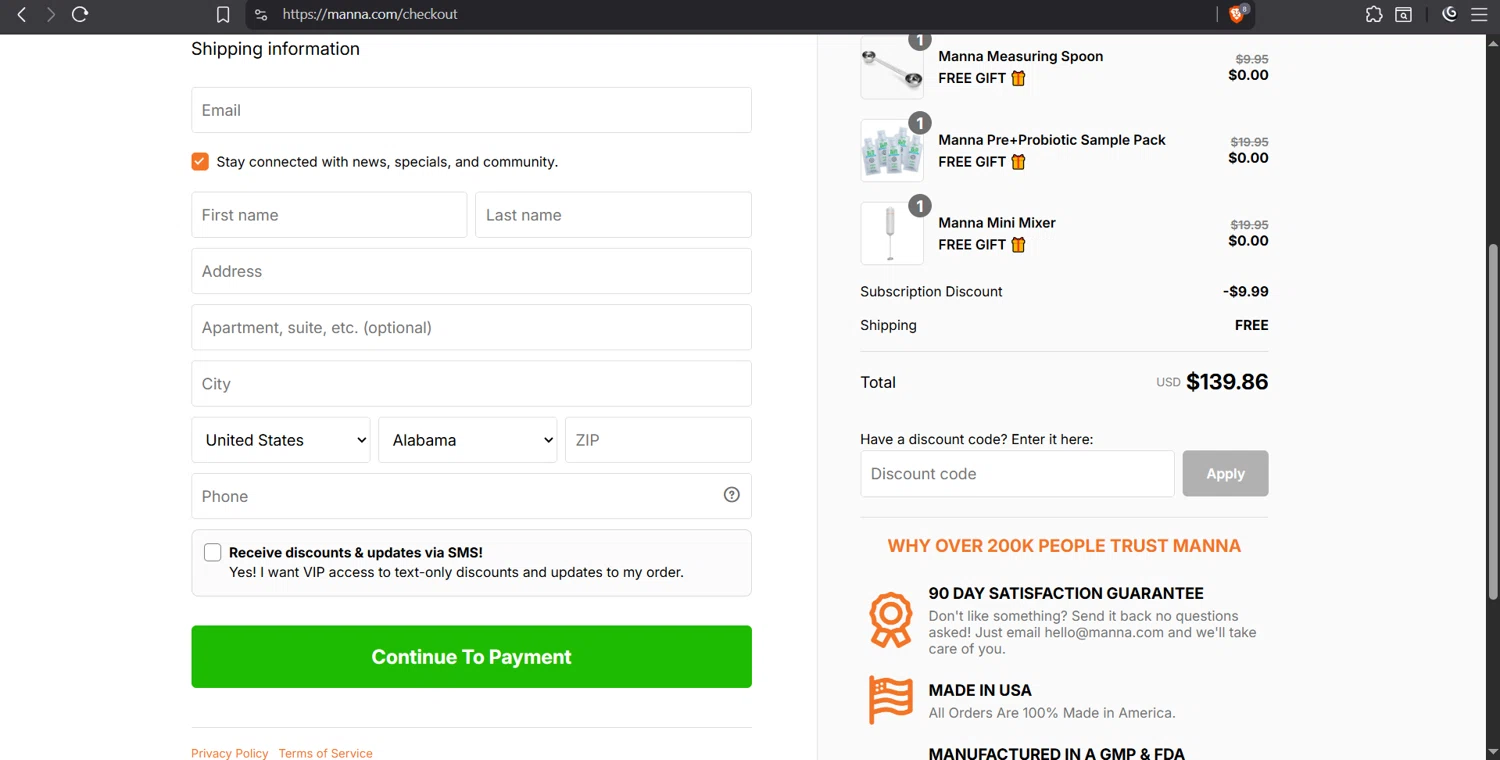The height and width of the screenshot is (760, 1500).
Task: Open site settings icon beside the URL
Action: tap(261, 14)
